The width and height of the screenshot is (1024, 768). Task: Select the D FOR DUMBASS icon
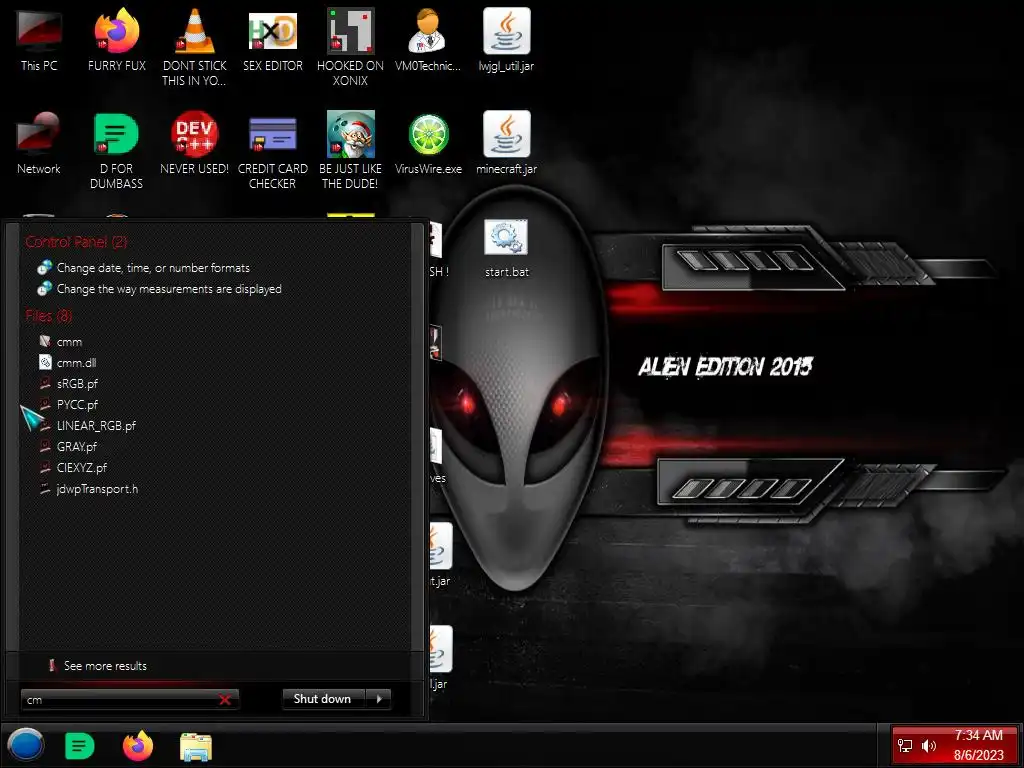tap(116, 150)
